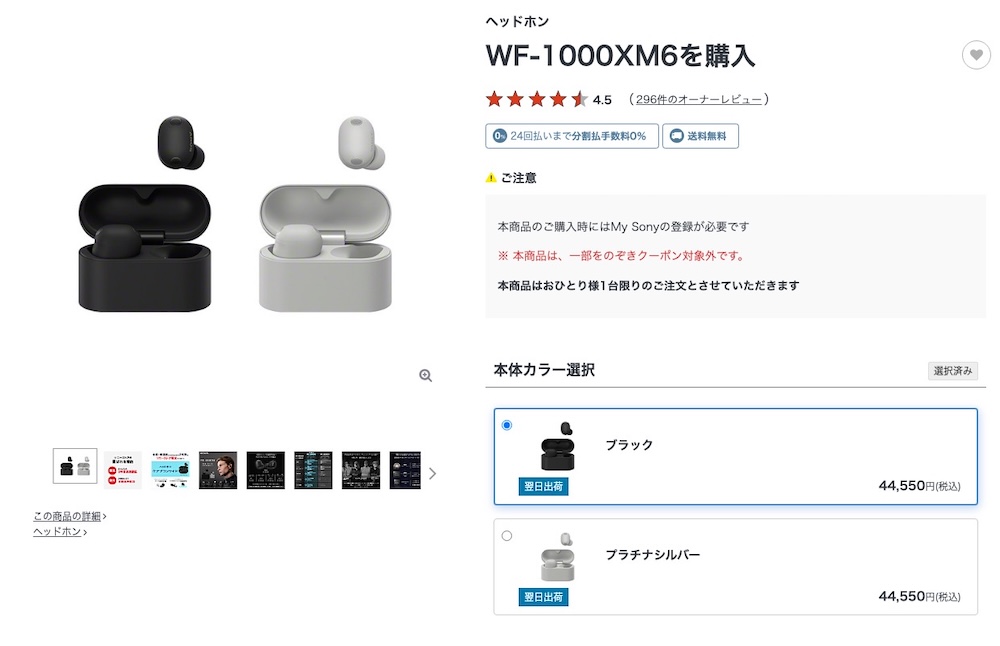Open the この商品の詳細 link
Screen dimensions: 1000x646
pyautogui.click(x=68, y=516)
